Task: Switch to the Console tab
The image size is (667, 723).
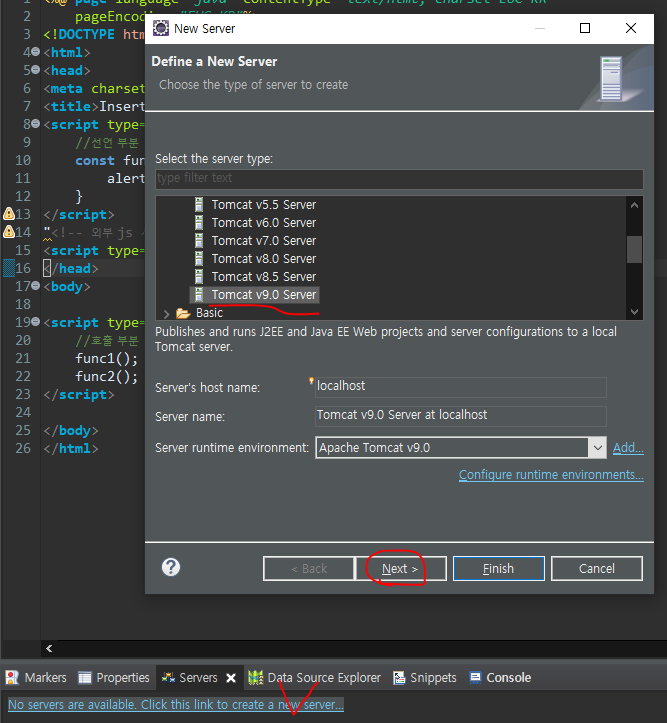Action: 500,677
